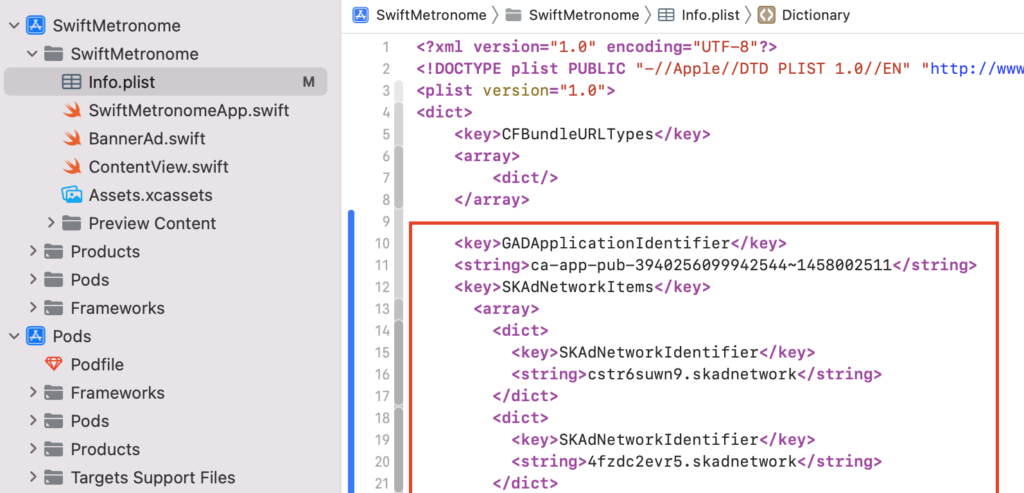Click the Assets.xcassets catalog icon
This screenshot has height=493, width=1024.
71,195
